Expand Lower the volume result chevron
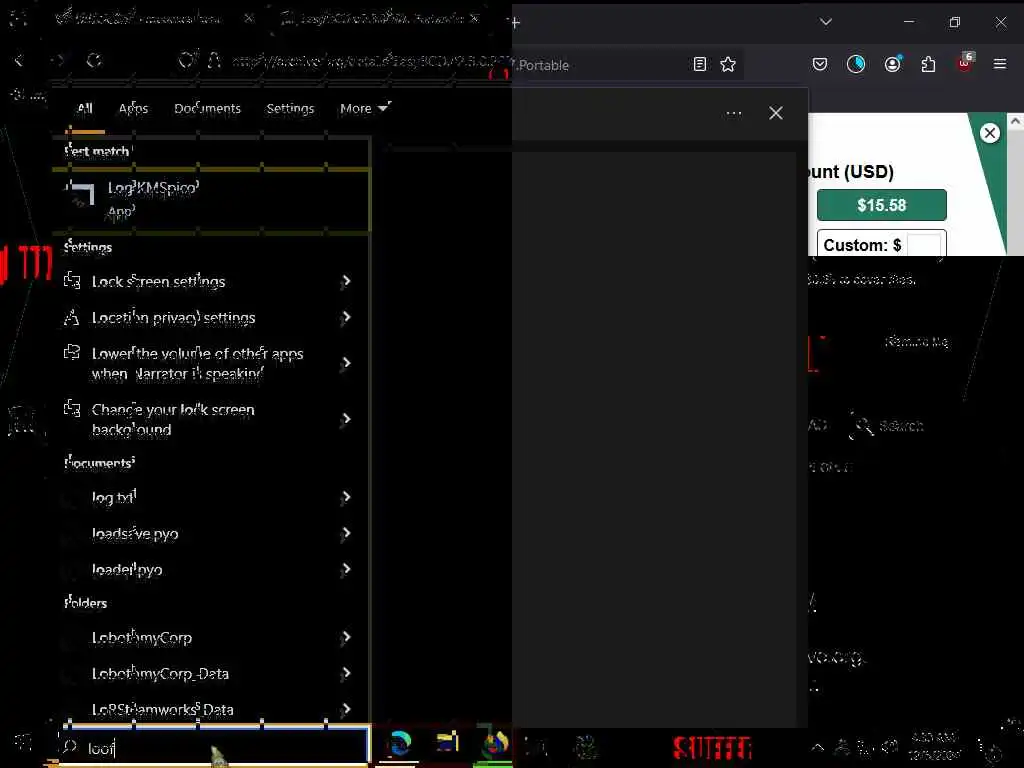This screenshot has height=768, width=1024. 346,364
